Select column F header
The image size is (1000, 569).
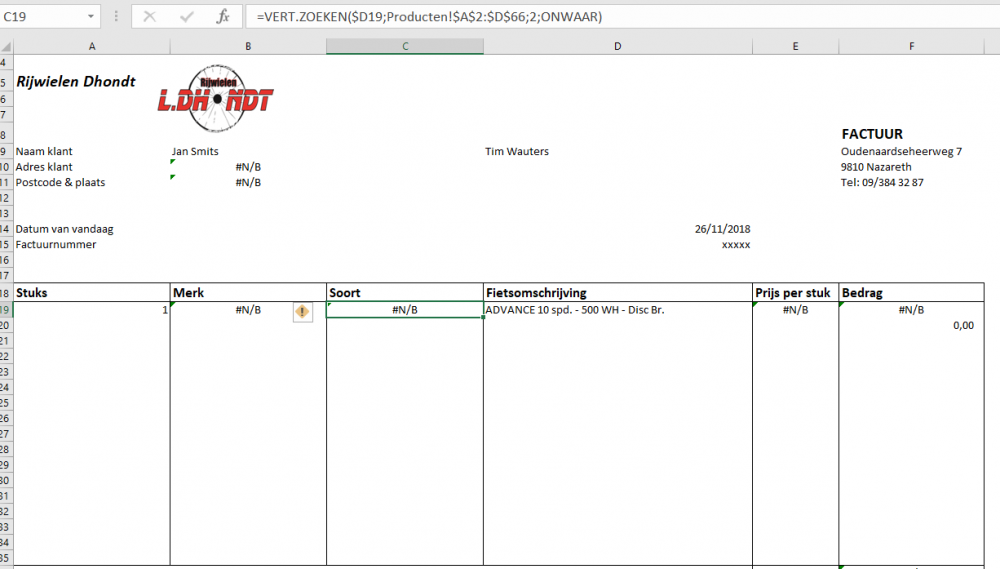911,47
